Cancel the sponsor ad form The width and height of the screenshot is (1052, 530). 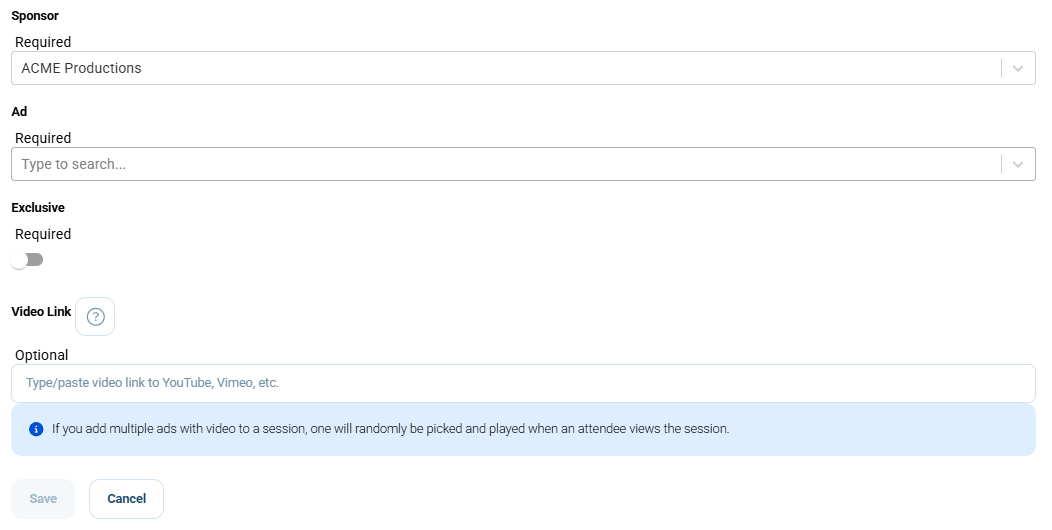pyautogui.click(x=127, y=499)
